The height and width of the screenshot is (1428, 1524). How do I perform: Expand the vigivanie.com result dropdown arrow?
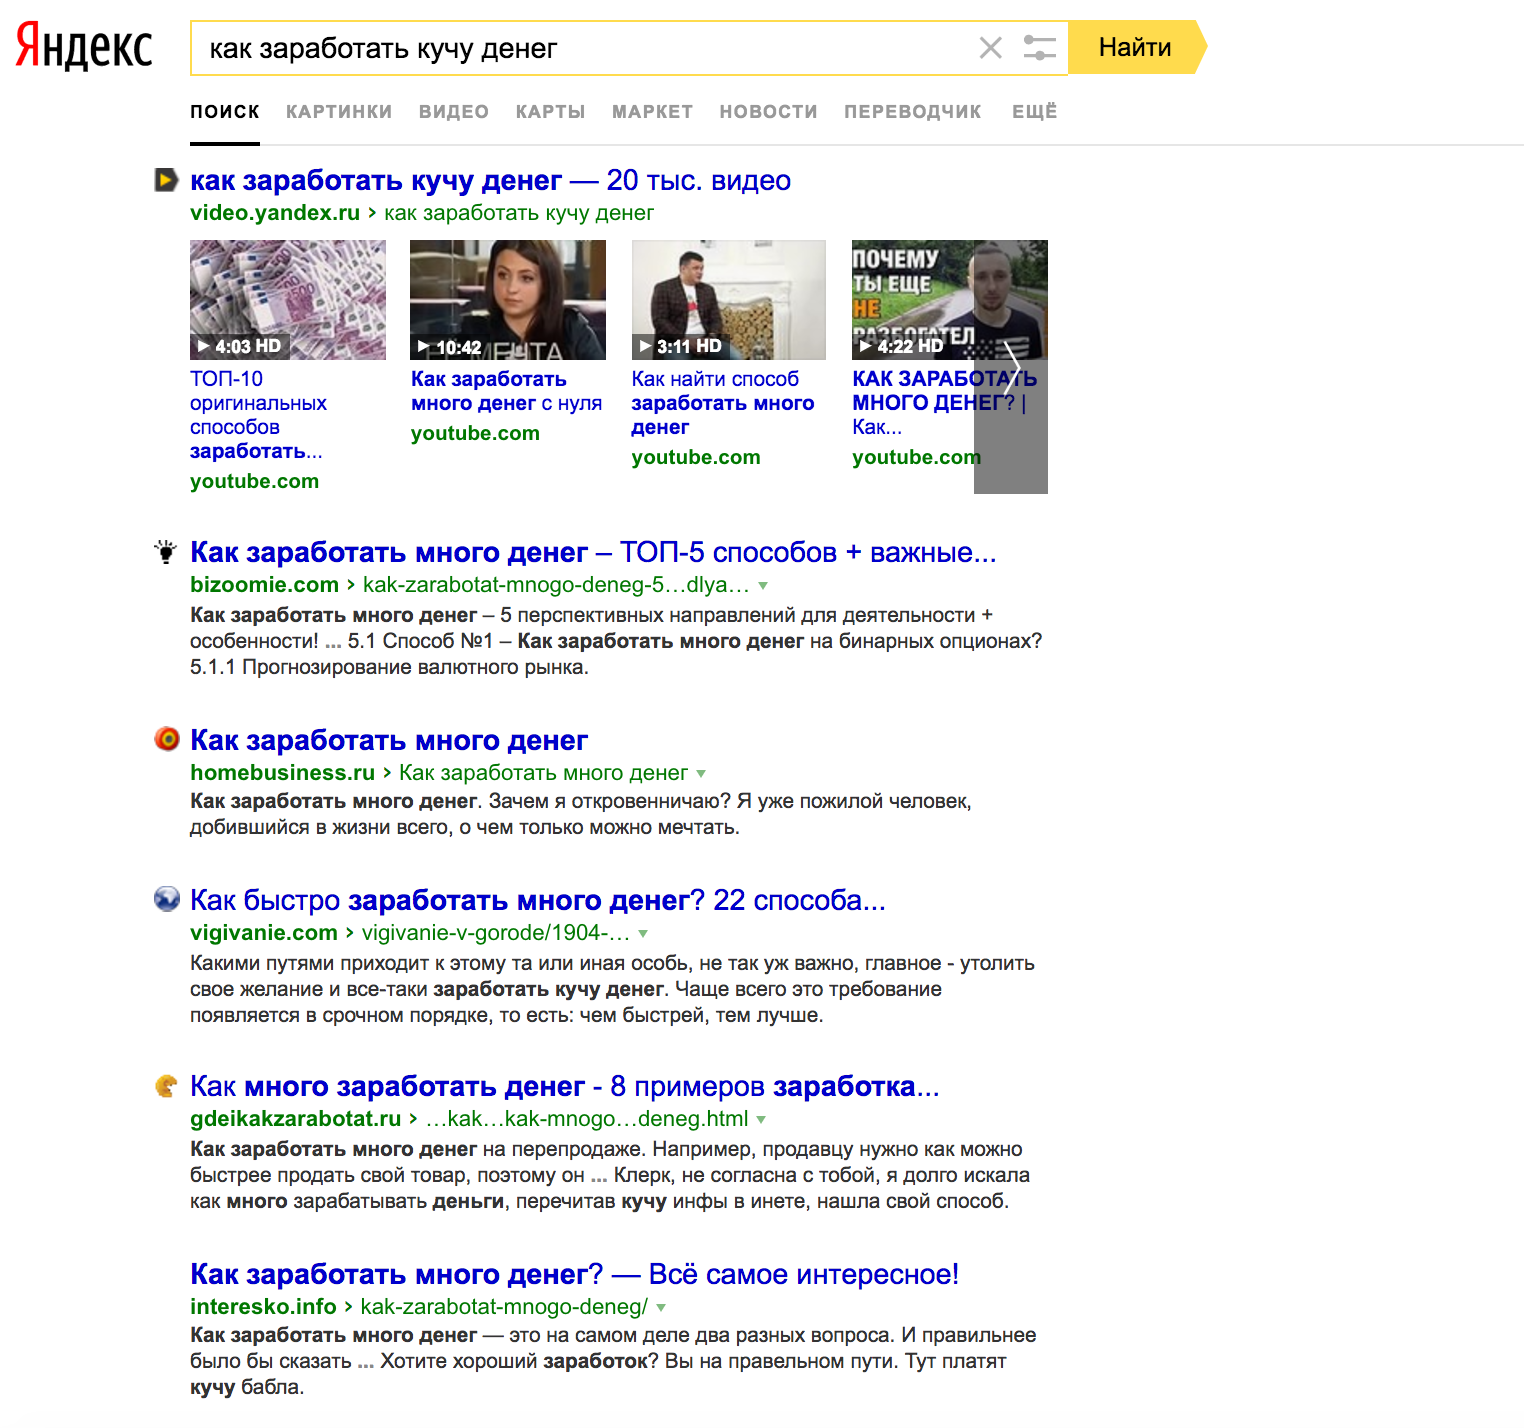pos(643,934)
